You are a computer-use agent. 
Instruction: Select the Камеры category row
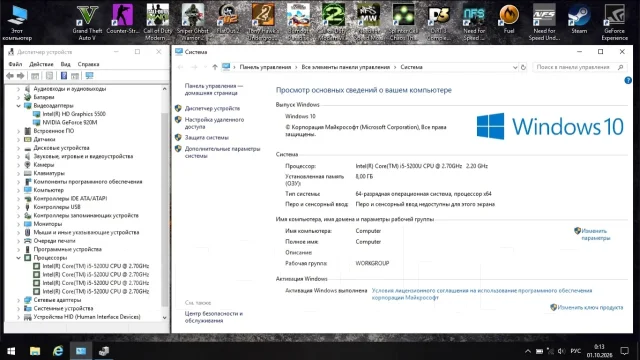[44, 165]
